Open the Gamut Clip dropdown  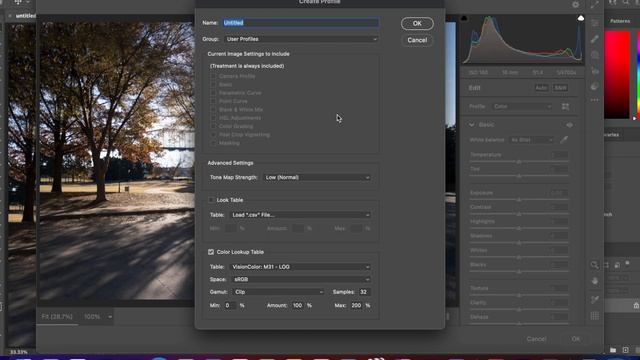coord(278,292)
